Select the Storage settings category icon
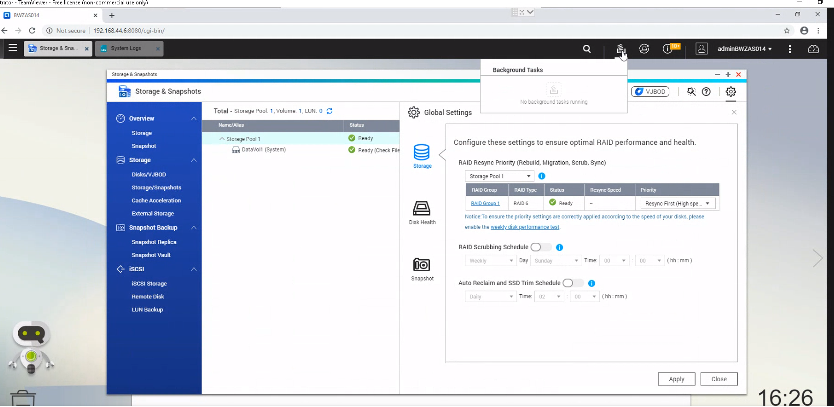834x407 pixels. pos(422,156)
